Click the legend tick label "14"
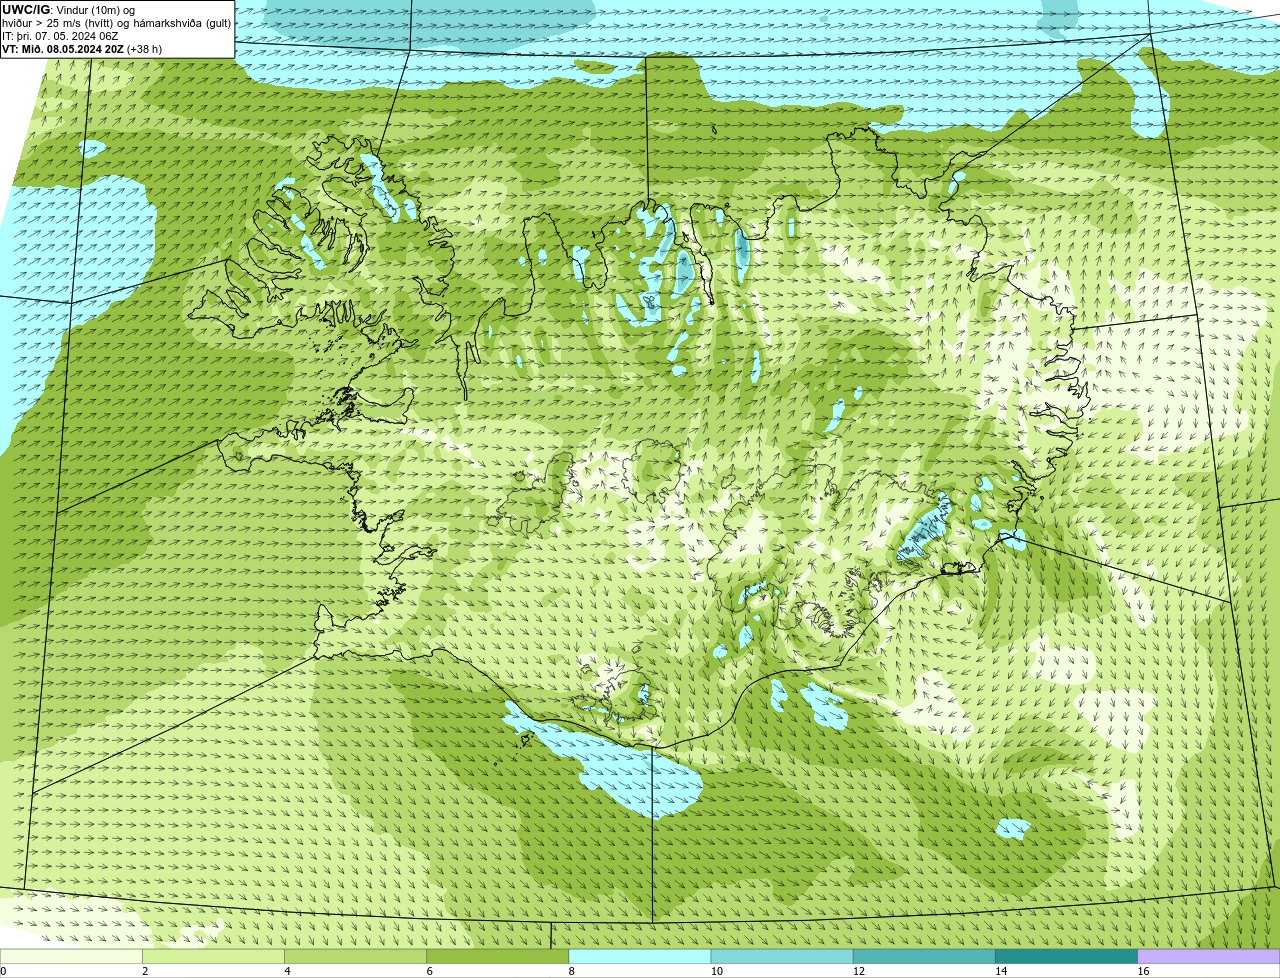Viewport: 1280px width, 978px height. (x=1000, y=971)
